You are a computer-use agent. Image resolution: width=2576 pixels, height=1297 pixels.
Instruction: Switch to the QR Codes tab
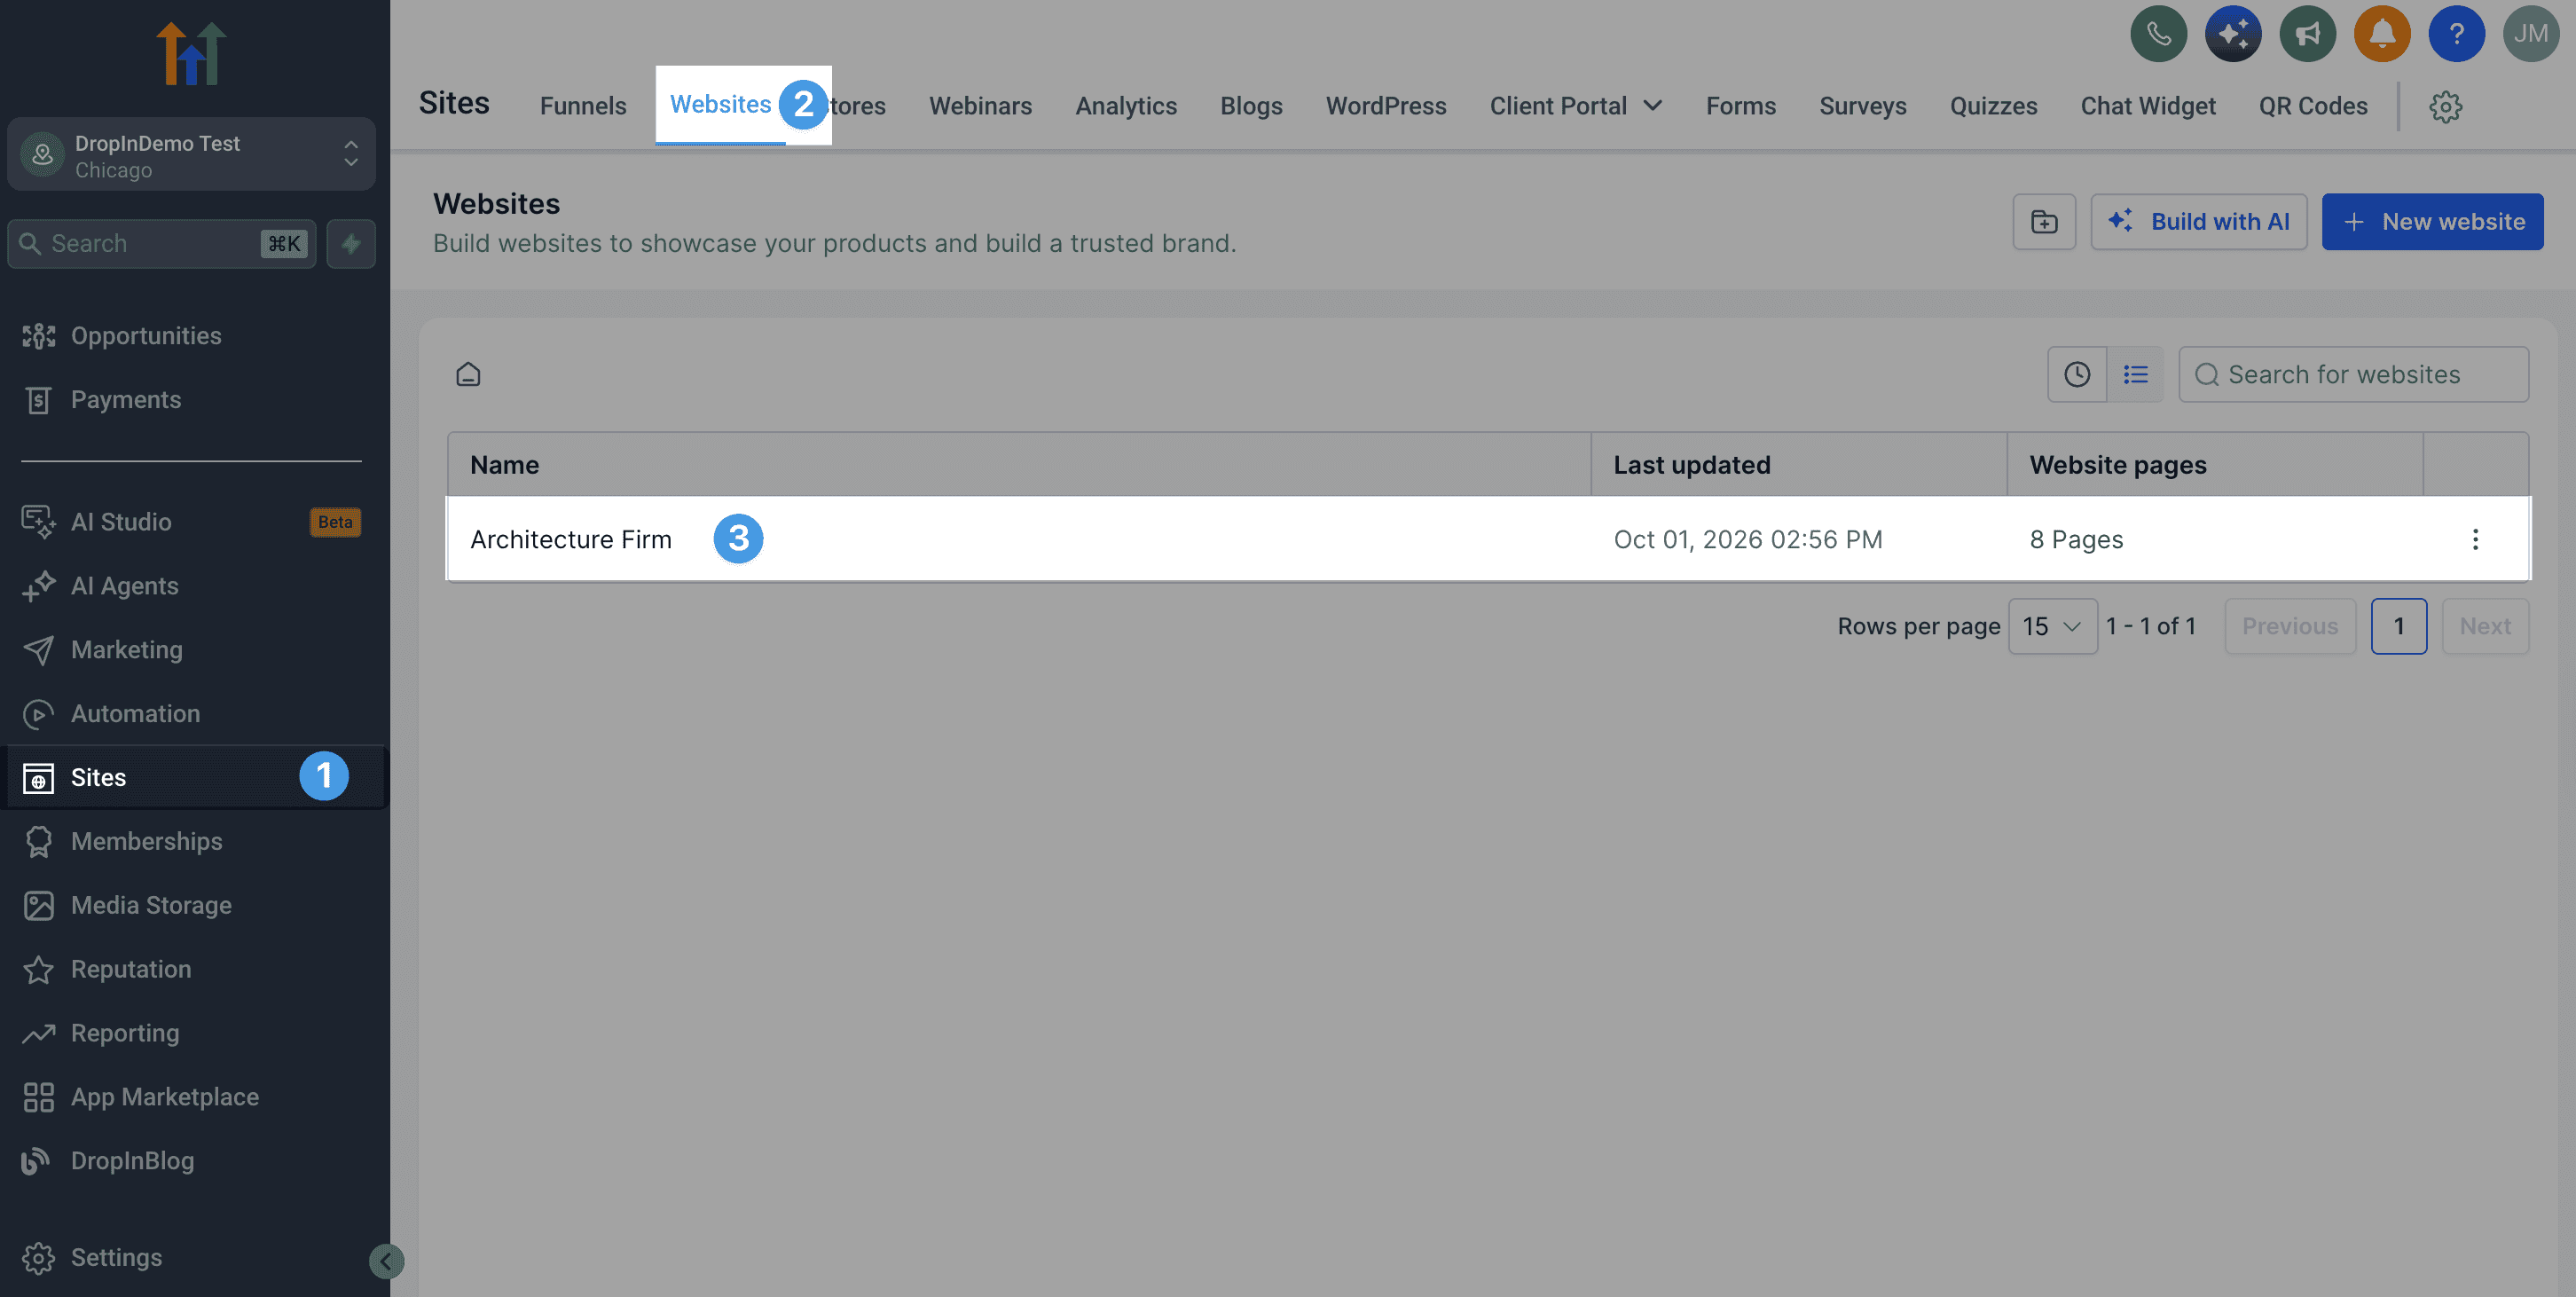point(2313,106)
